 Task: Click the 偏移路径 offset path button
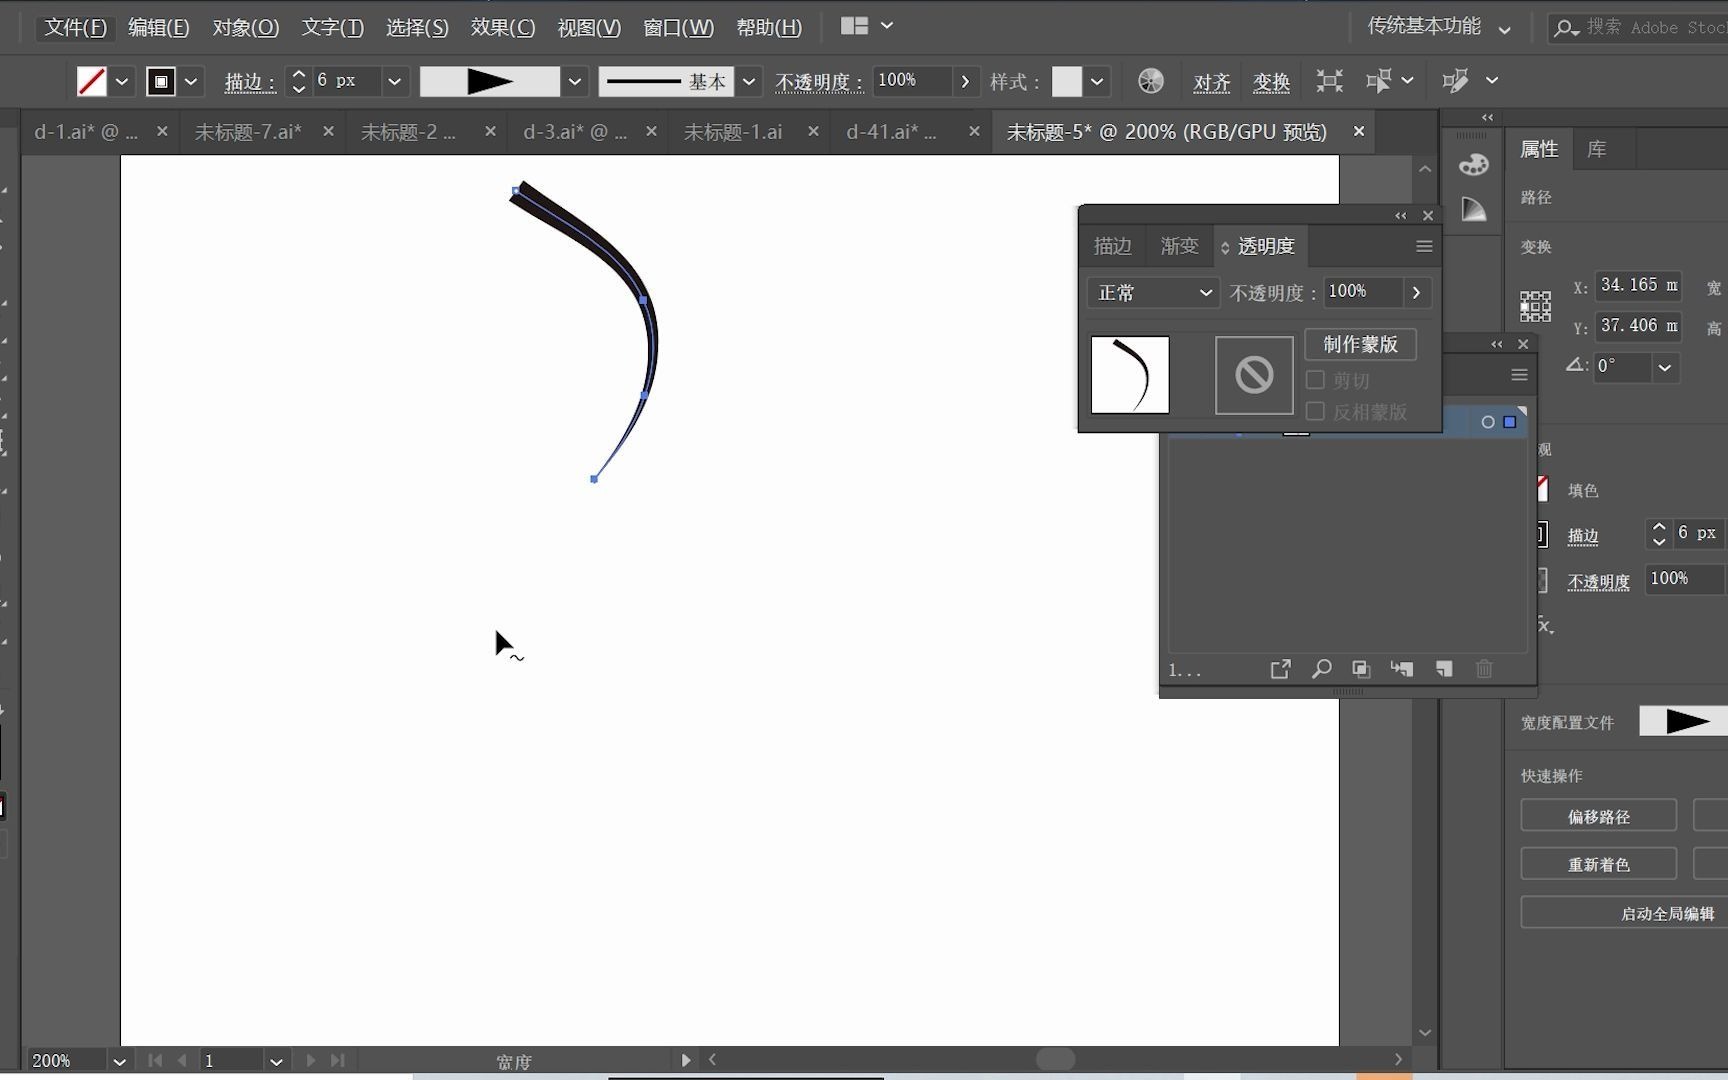point(1598,816)
